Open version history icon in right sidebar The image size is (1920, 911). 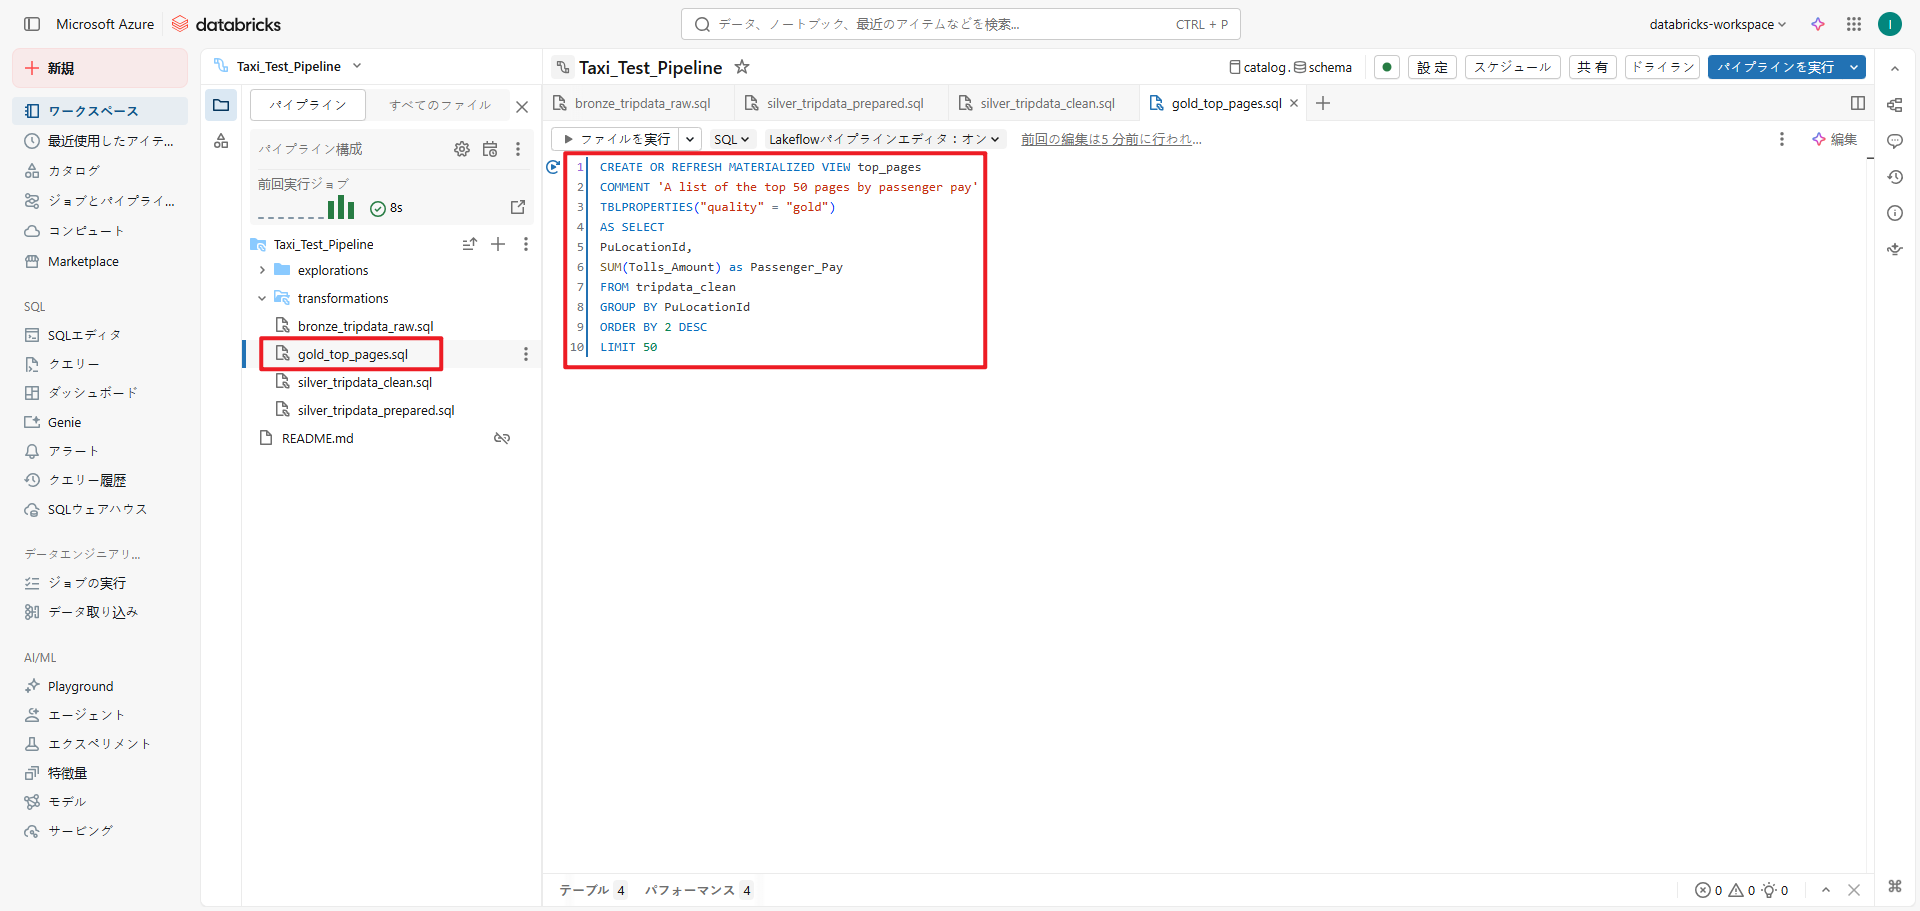(1894, 177)
